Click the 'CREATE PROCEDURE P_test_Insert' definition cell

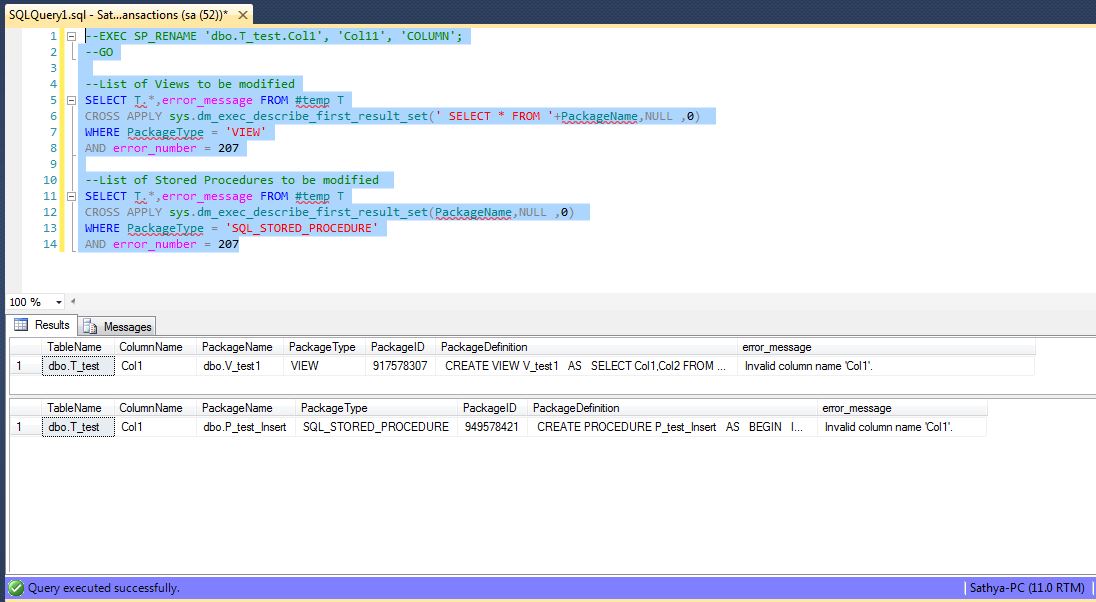point(672,427)
